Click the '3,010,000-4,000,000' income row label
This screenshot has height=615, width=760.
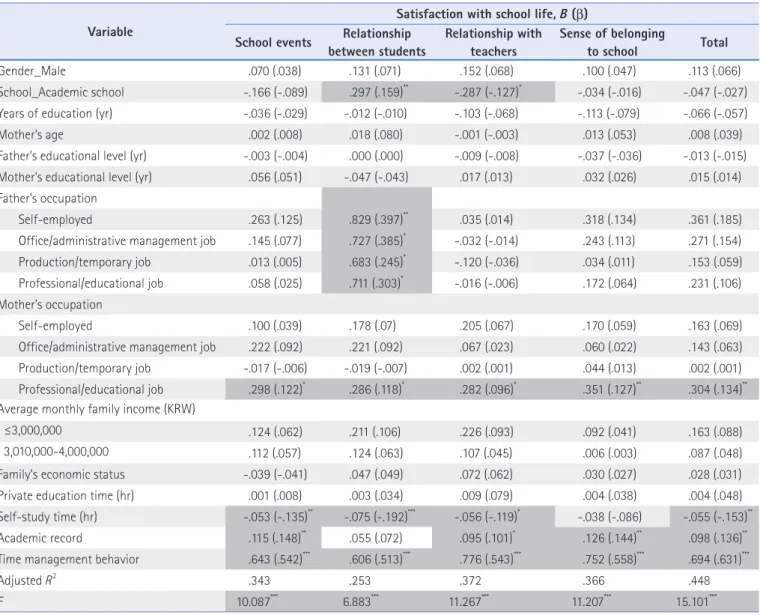(56, 452)
